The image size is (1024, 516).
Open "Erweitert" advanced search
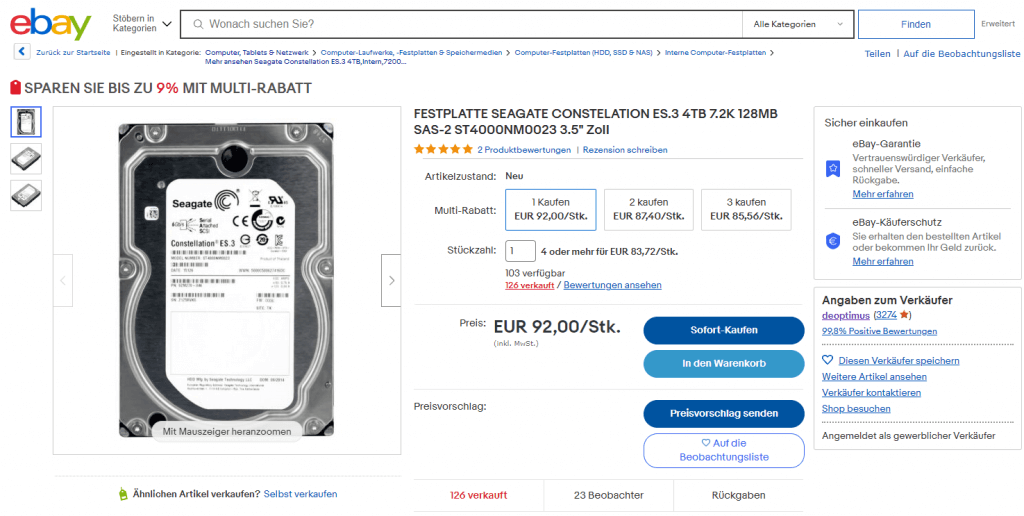coord(997,24)
